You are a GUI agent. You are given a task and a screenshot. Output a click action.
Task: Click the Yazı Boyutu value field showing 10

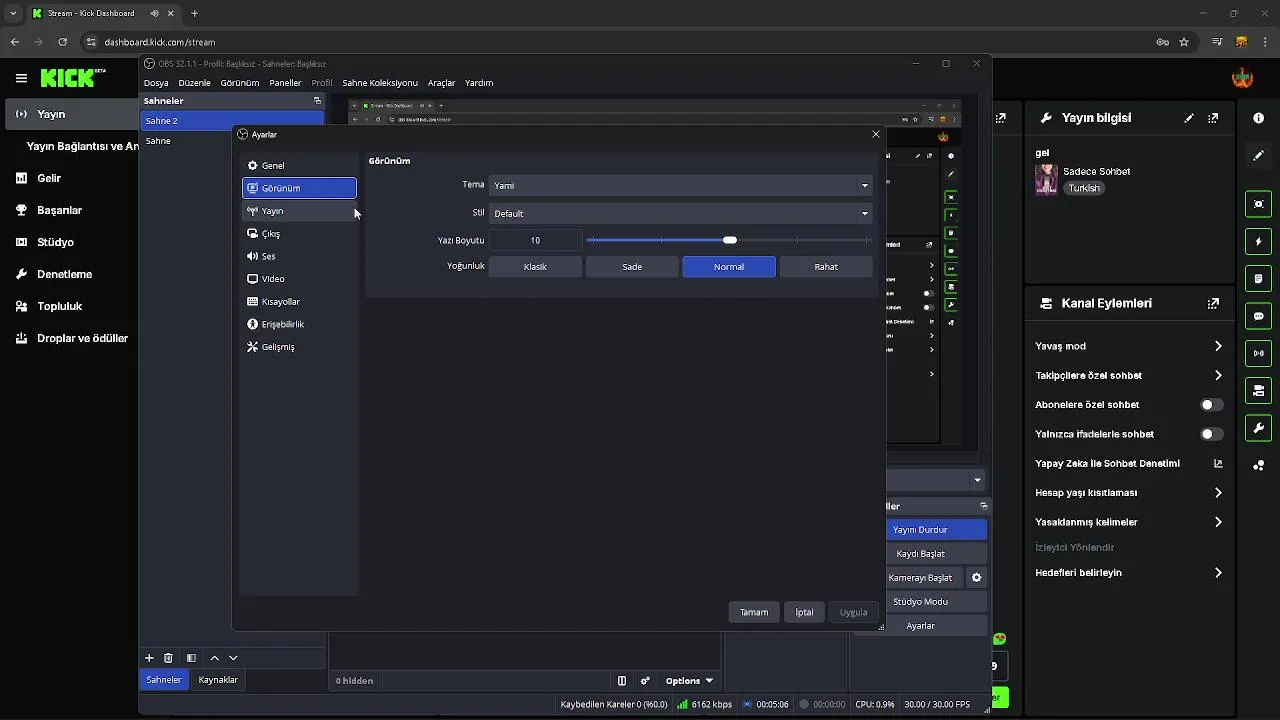pyautogui.click(x=535, y=240)
